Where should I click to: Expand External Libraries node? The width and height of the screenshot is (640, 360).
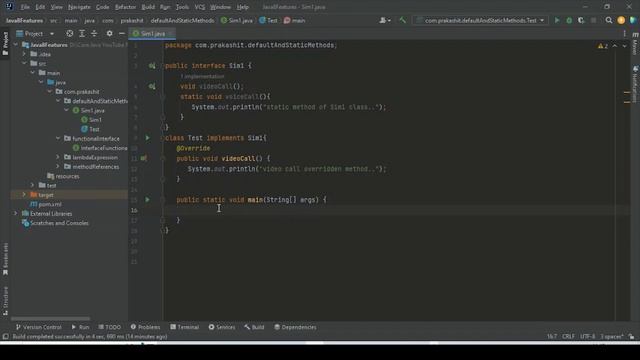pos(16,213)
